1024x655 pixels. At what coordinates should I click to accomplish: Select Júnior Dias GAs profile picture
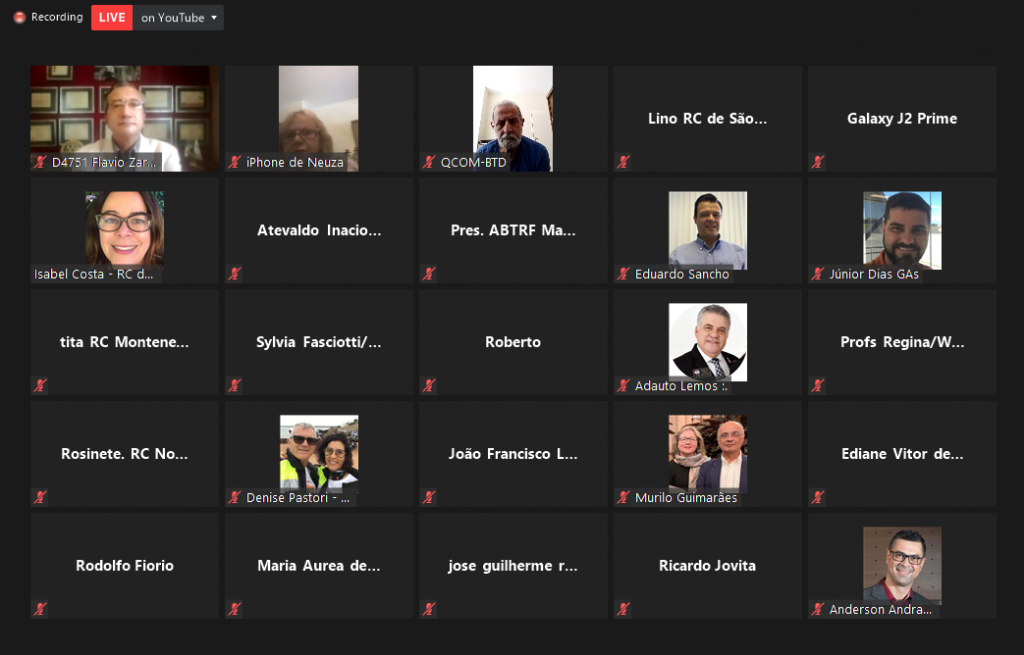[x=903, y=230]
